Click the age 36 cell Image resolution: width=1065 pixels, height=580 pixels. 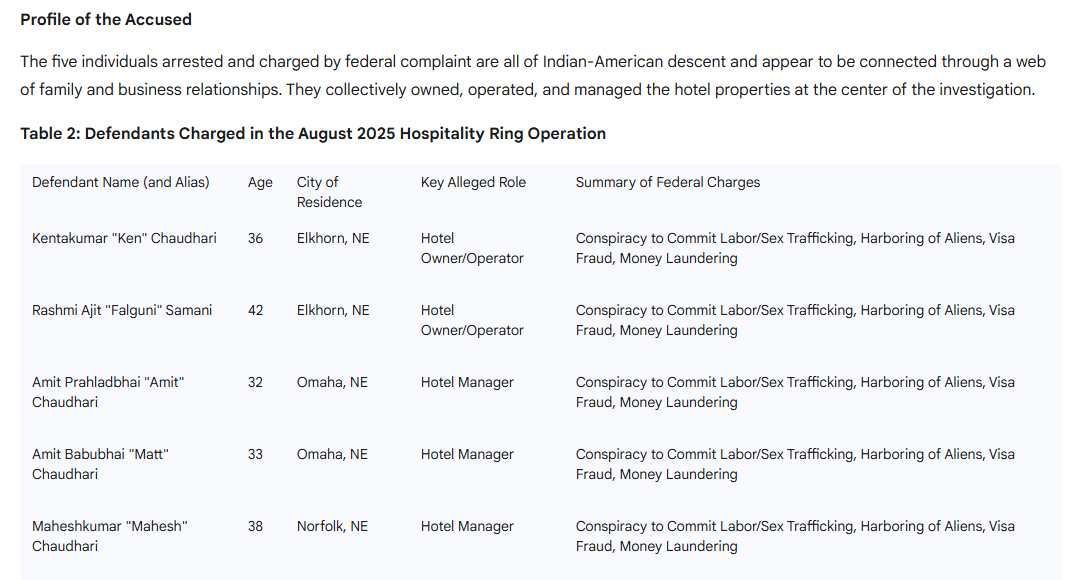[256, 238]
